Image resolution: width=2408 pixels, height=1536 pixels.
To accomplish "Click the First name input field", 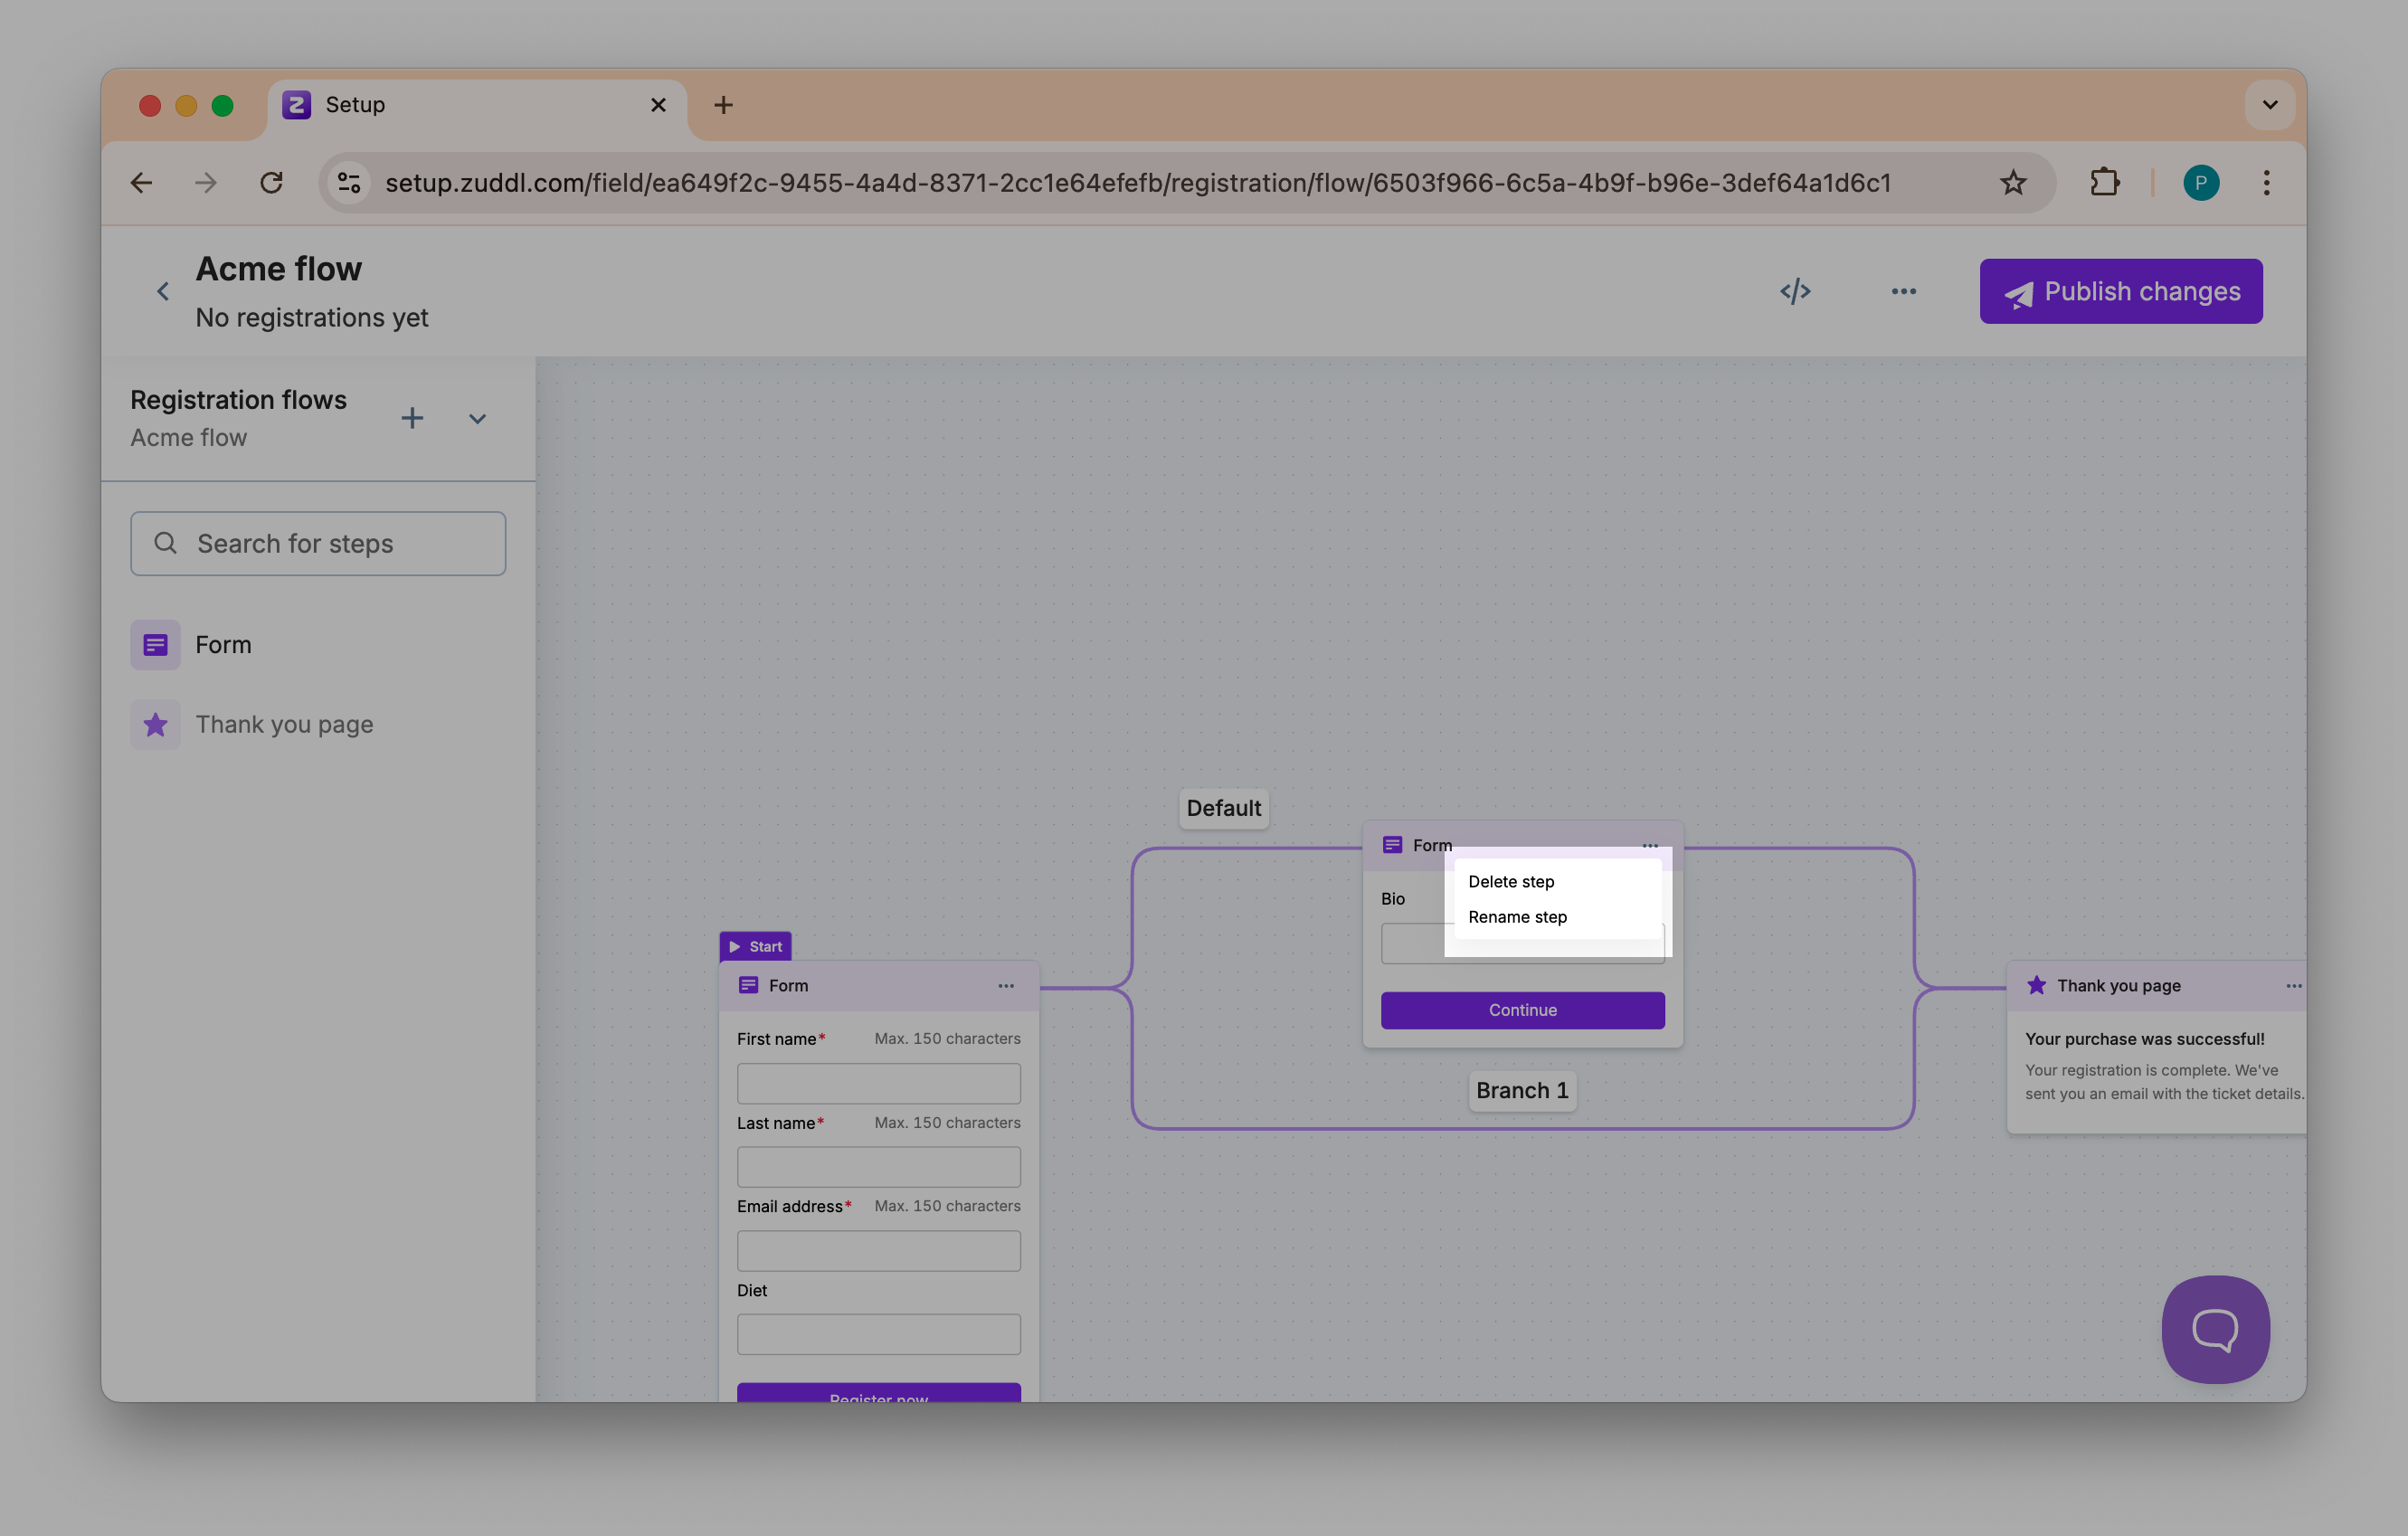I will tap(878, 1083).
